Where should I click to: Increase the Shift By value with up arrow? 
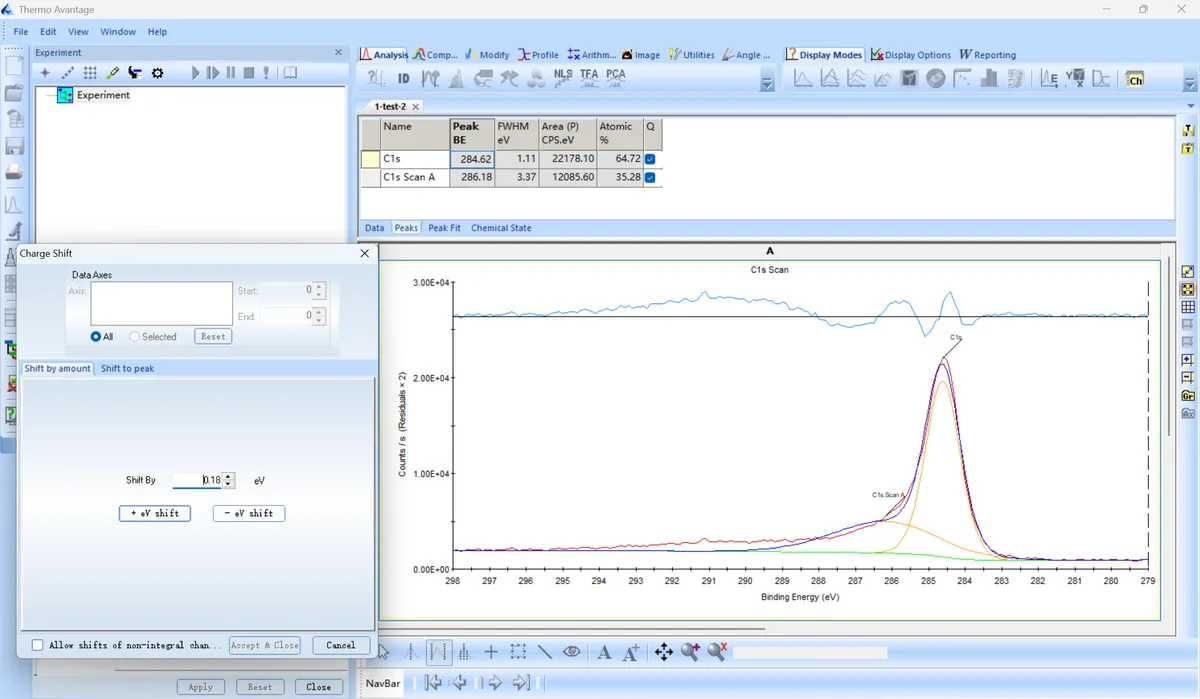(x=230, y=476)
